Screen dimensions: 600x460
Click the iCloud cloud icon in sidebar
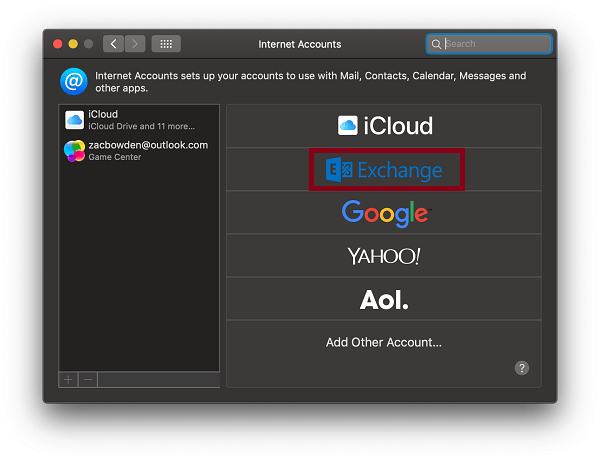point(74,120)
